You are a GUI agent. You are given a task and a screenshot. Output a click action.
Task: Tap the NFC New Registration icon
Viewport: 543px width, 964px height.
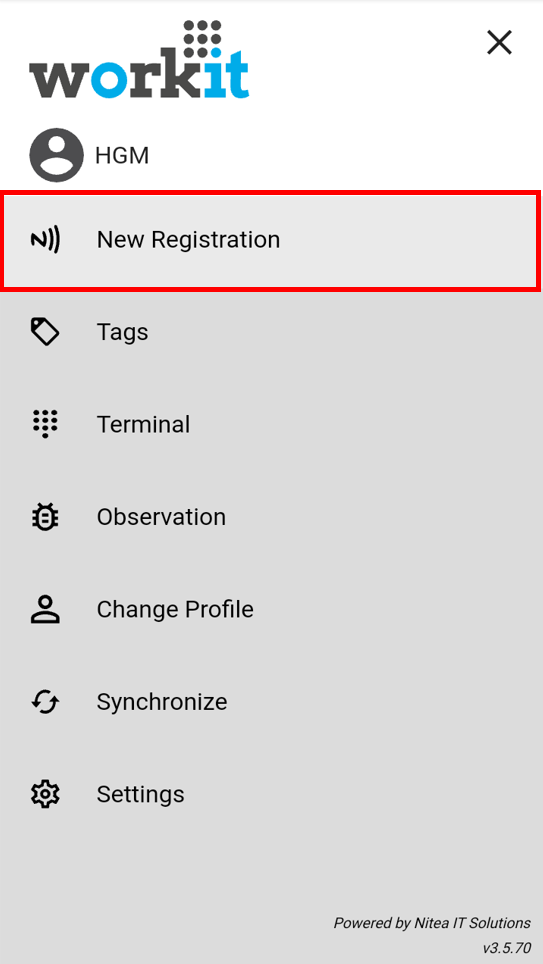coord(45,240)
